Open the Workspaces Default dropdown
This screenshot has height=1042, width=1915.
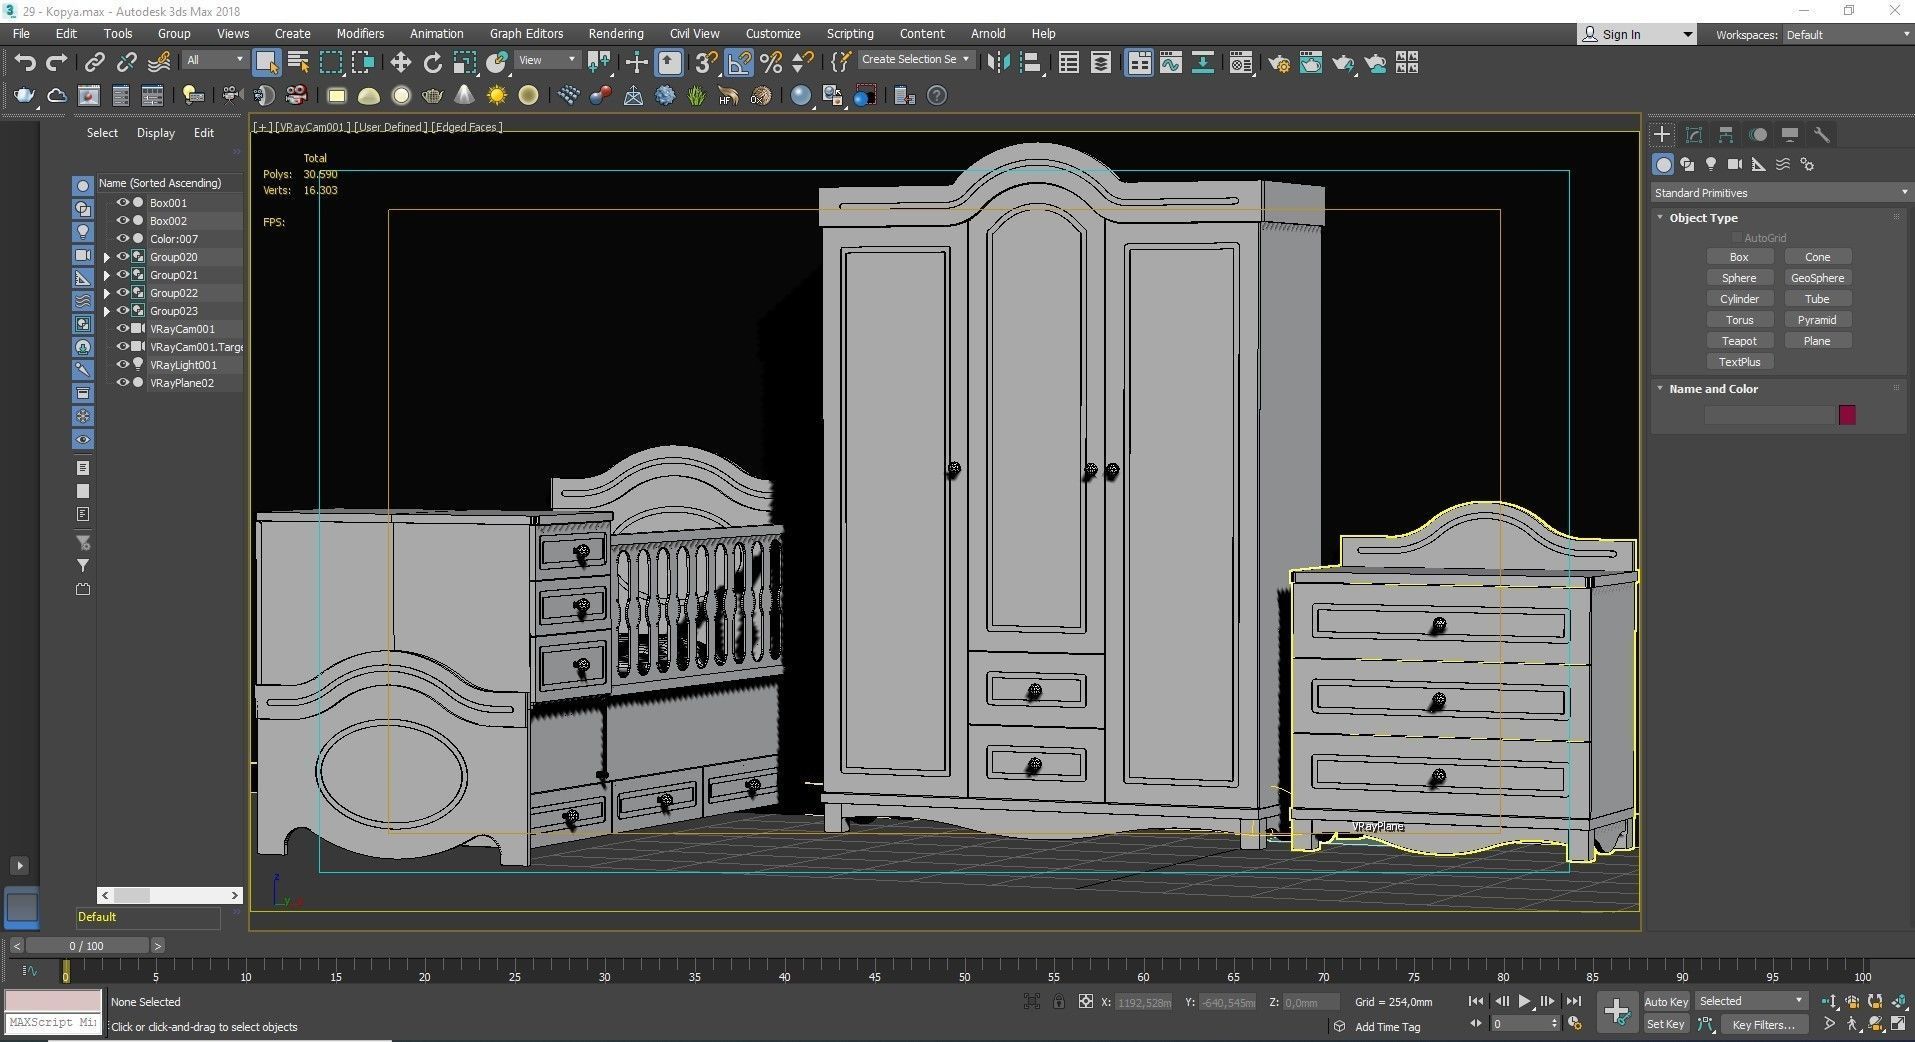(x=1847, y=34)
